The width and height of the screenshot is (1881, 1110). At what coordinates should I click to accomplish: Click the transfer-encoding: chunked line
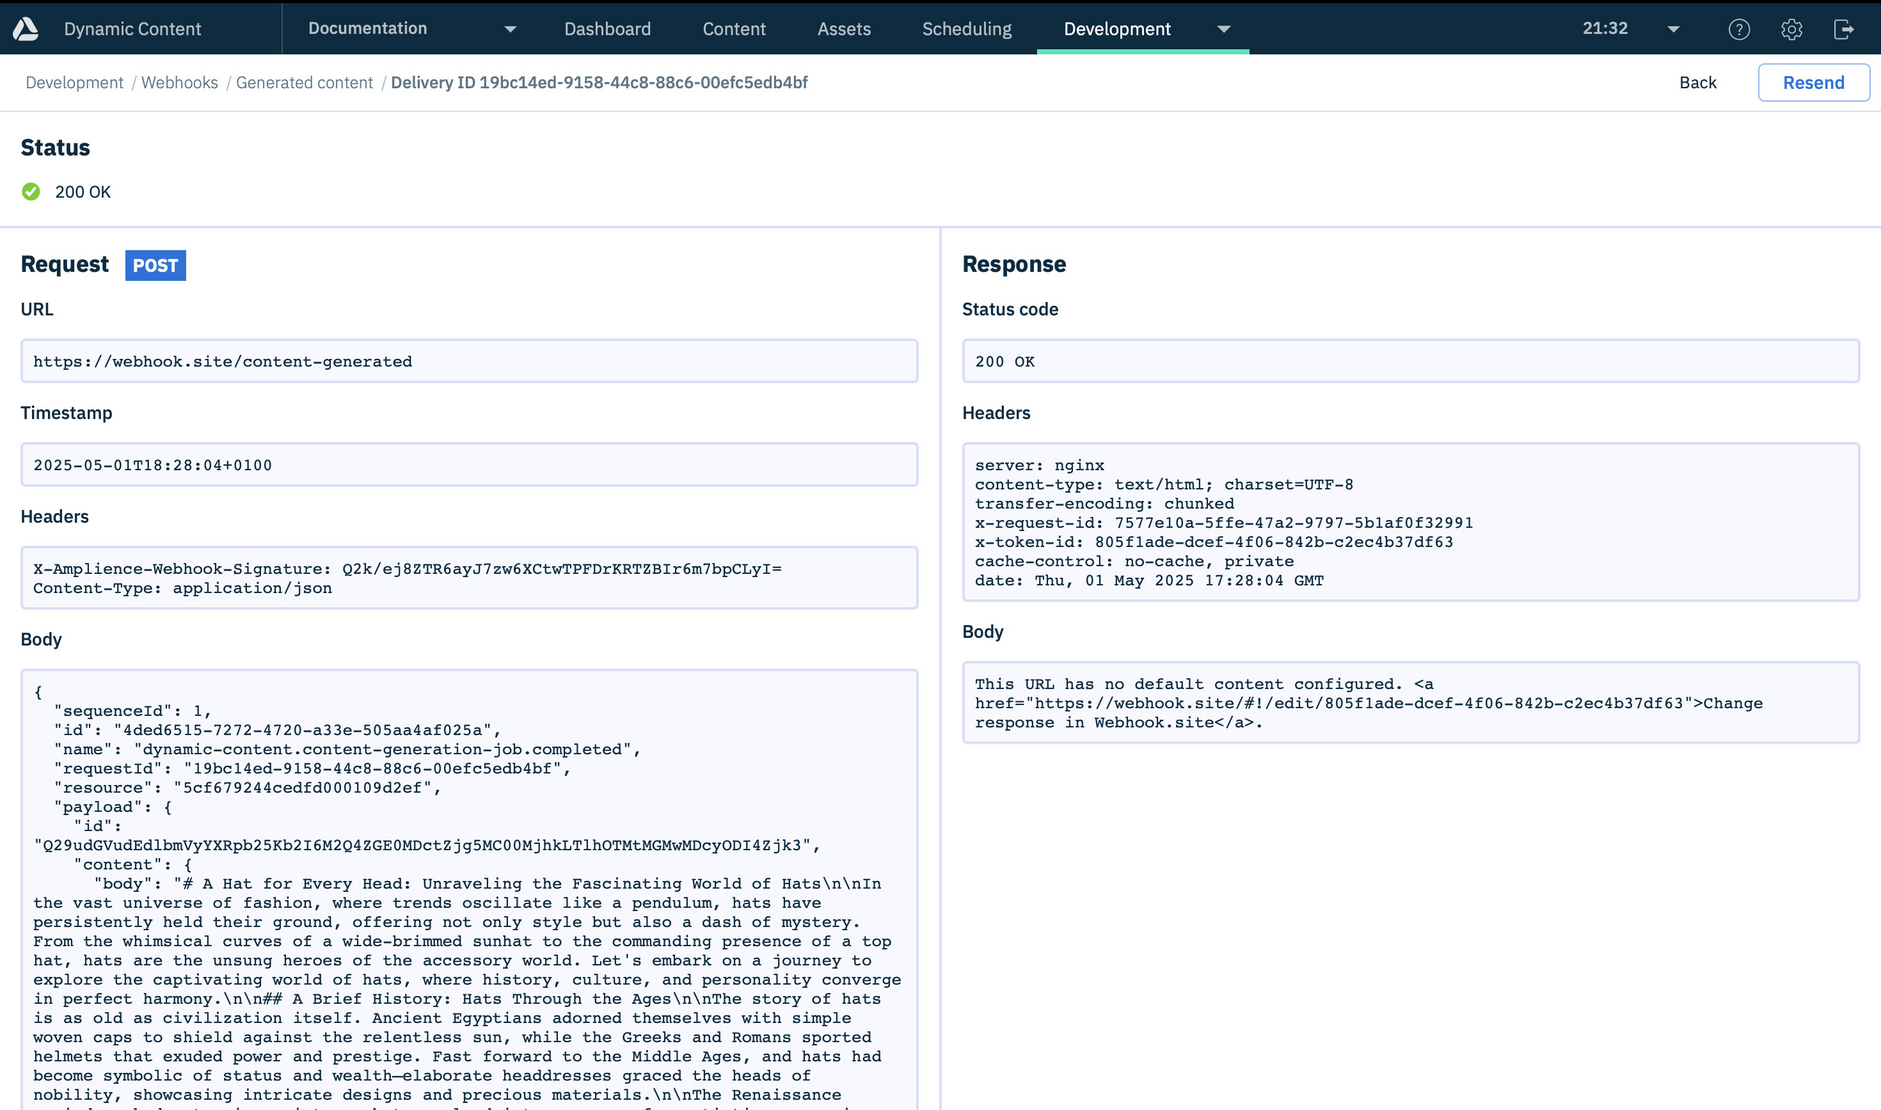[x=1104, y=503]
